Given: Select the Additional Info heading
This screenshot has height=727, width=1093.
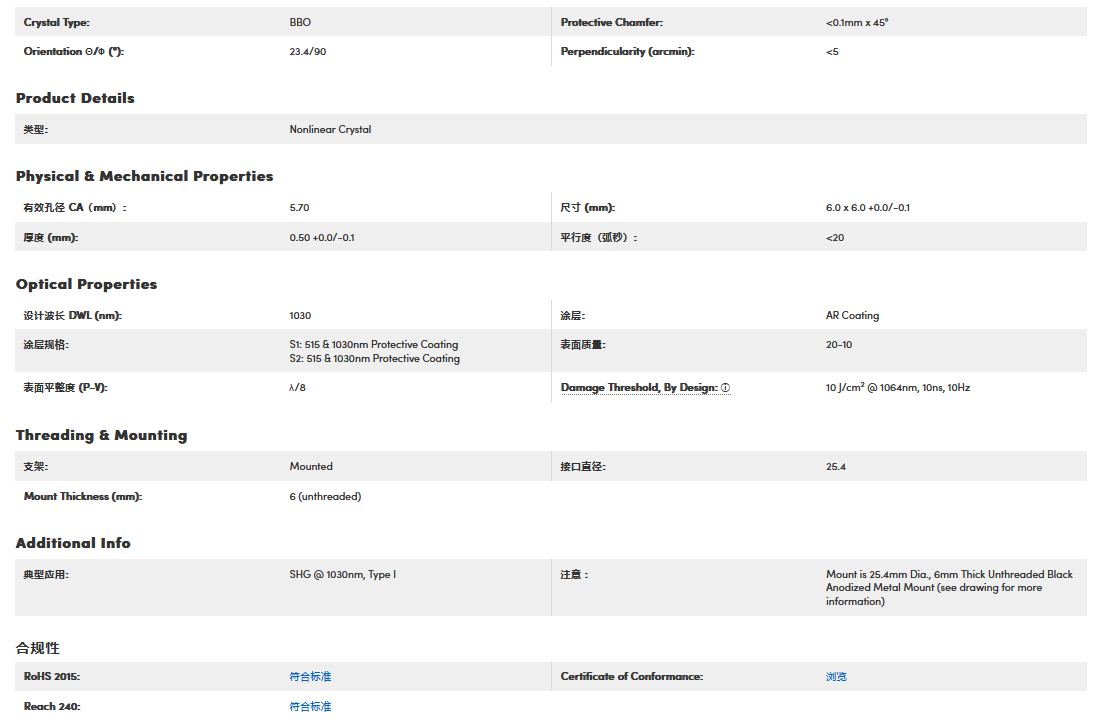Looking at the screenshot, I should pos(73,543).
